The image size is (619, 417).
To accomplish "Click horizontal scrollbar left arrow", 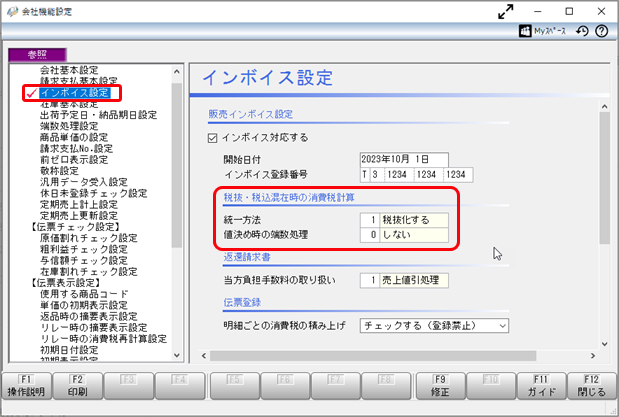I will (204, 356).
